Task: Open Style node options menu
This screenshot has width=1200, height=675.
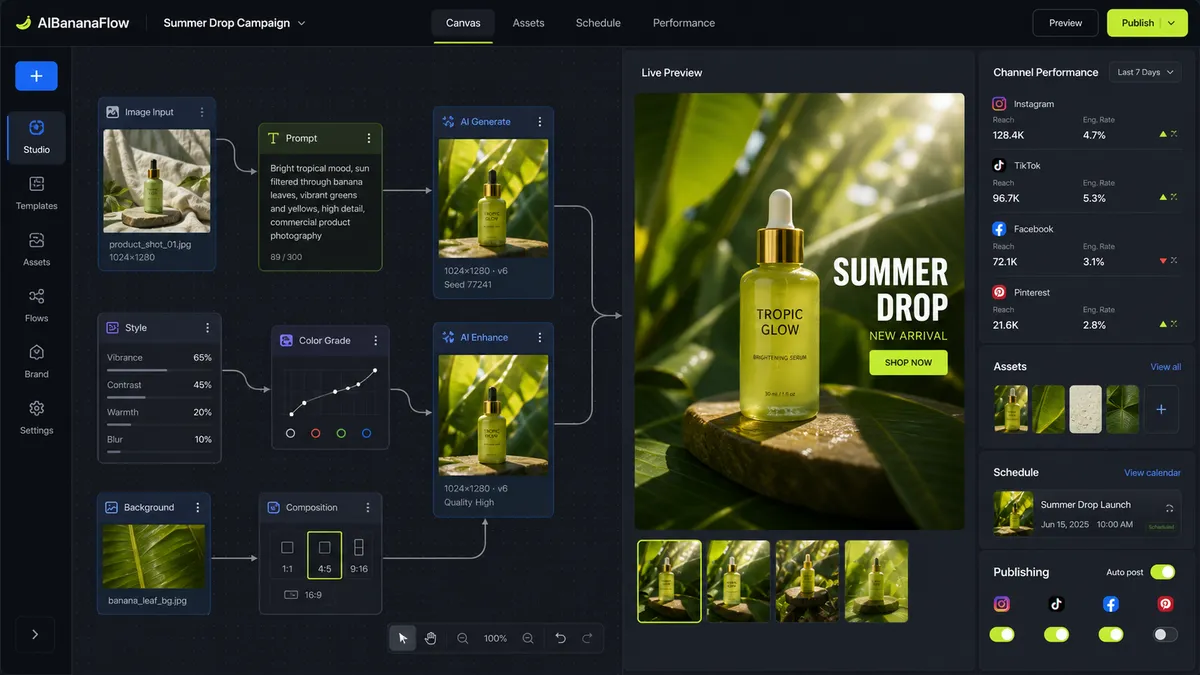Action: tap(207, 328)
